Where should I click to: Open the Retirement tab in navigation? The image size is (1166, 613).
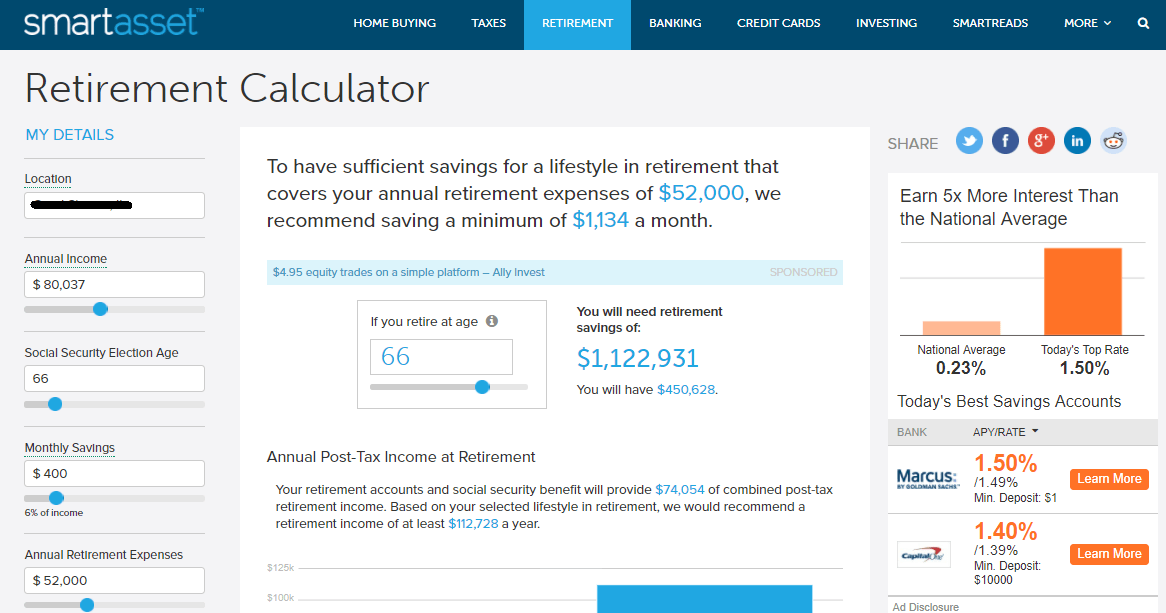577,23
